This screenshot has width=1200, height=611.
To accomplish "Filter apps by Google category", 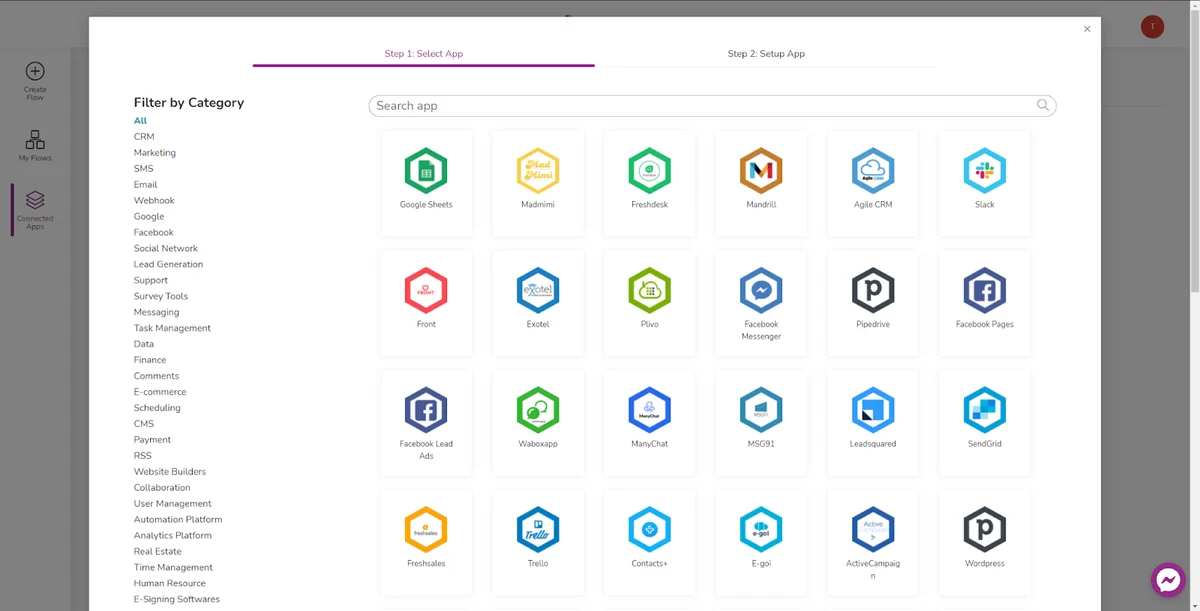I will click(149, 217).
